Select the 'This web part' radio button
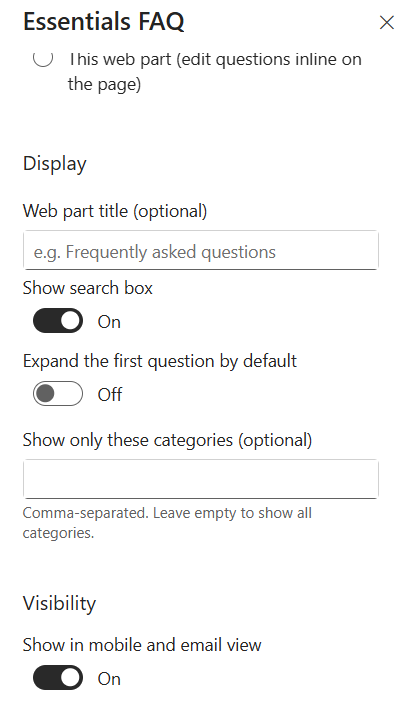 pos(43,58)
